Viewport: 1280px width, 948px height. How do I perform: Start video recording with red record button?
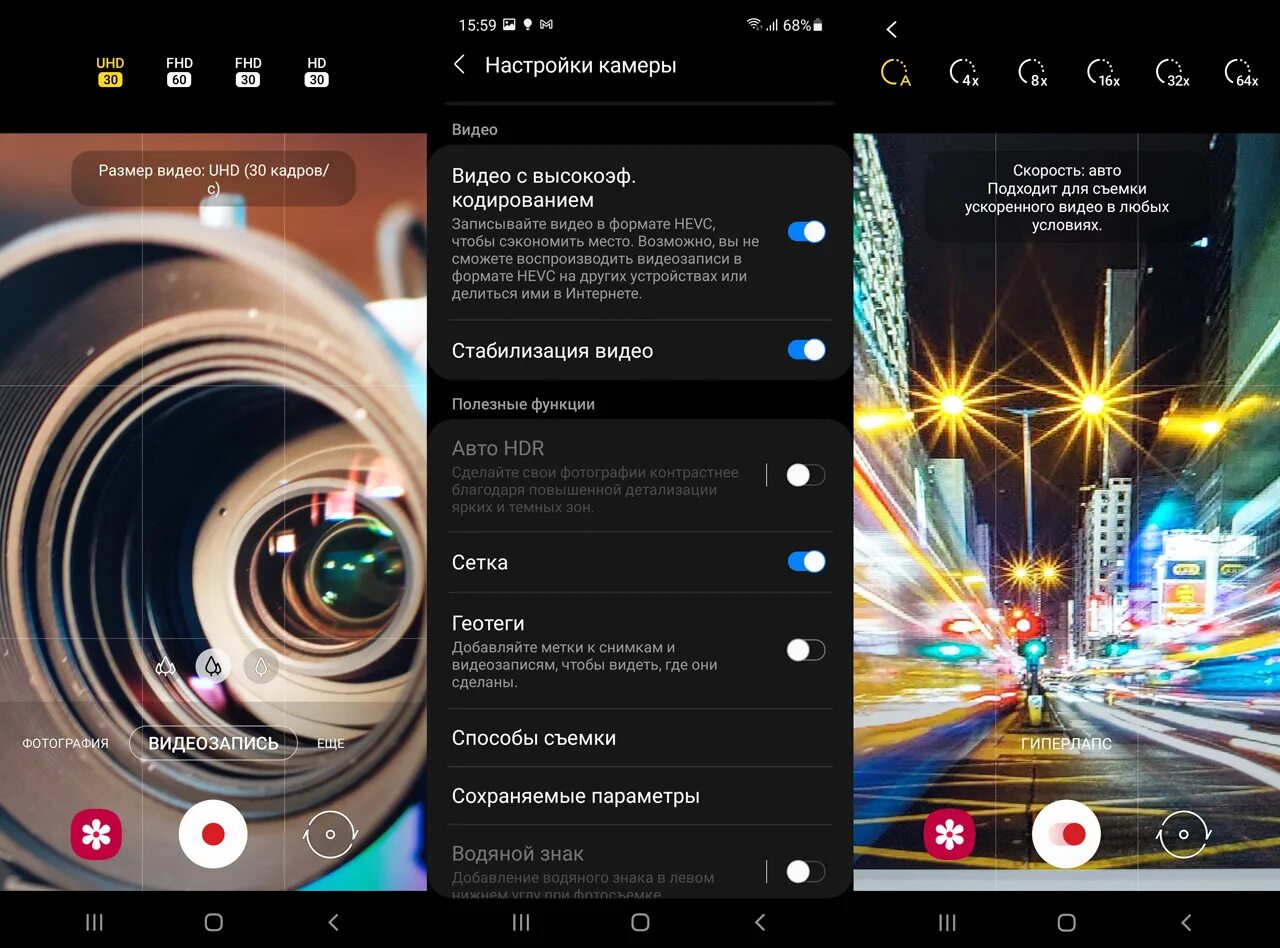[x=213, y=834]
